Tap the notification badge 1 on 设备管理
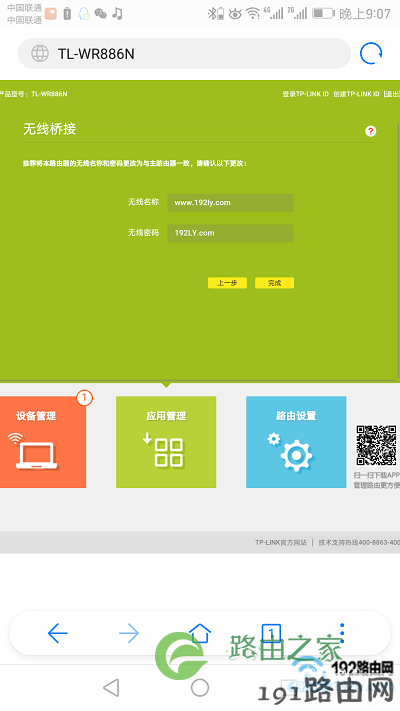Screen dimensions: 400x711 84,398
